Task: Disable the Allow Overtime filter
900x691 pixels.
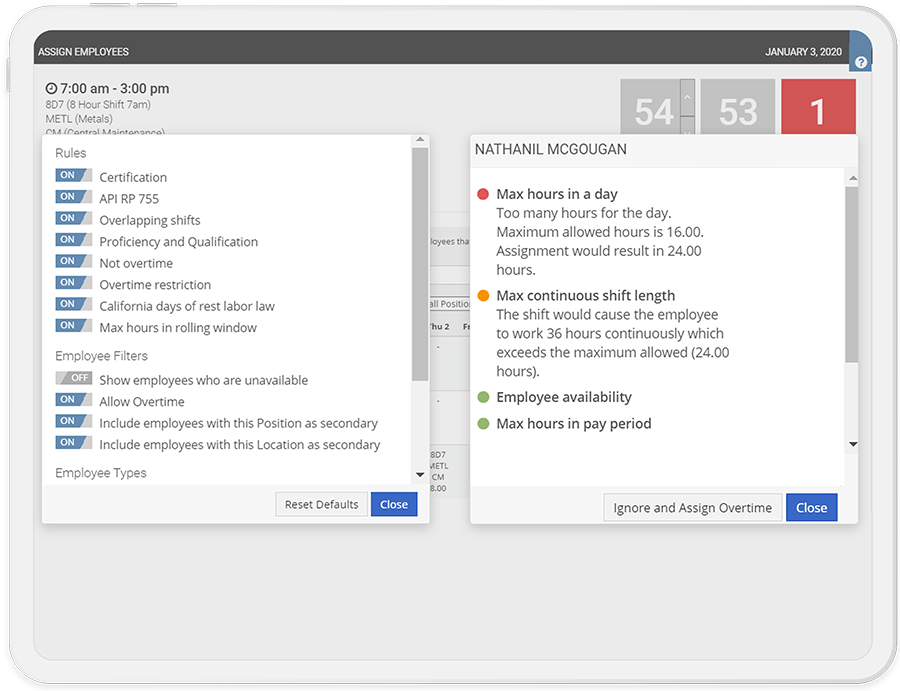Action: pos(73,399)
